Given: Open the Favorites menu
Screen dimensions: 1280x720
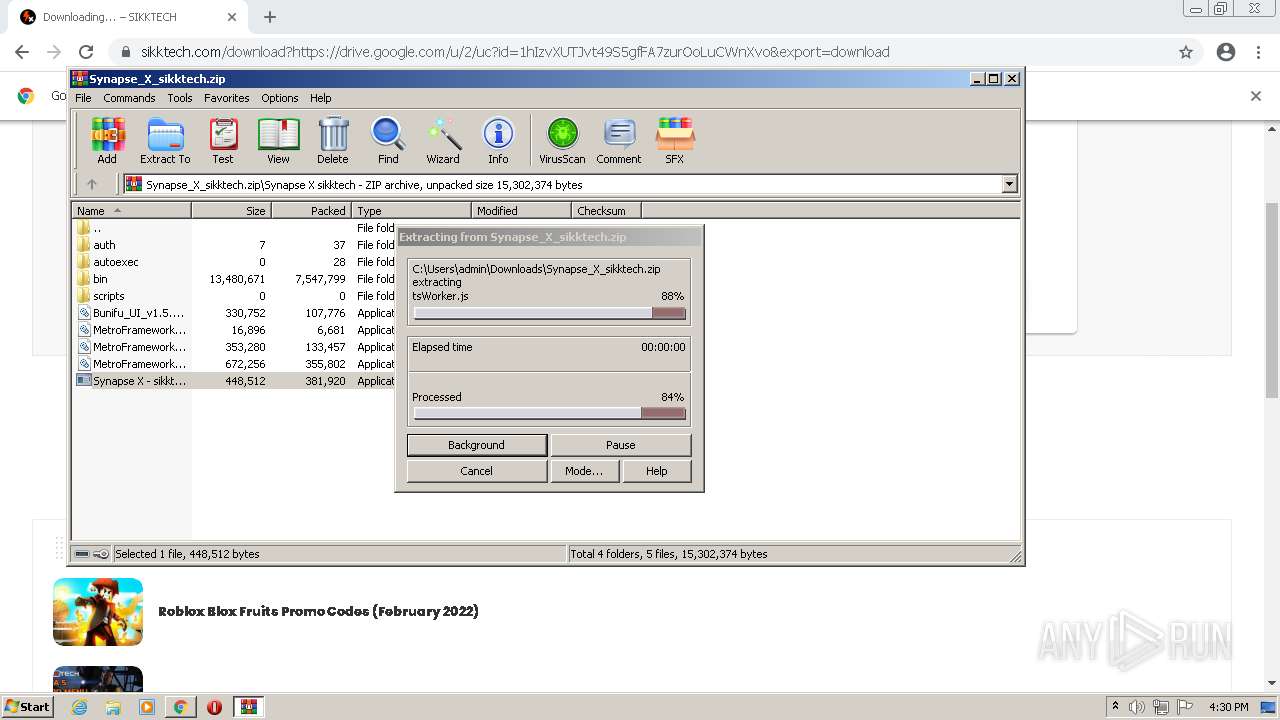Looking at the screenshot, I should (227, 98).
